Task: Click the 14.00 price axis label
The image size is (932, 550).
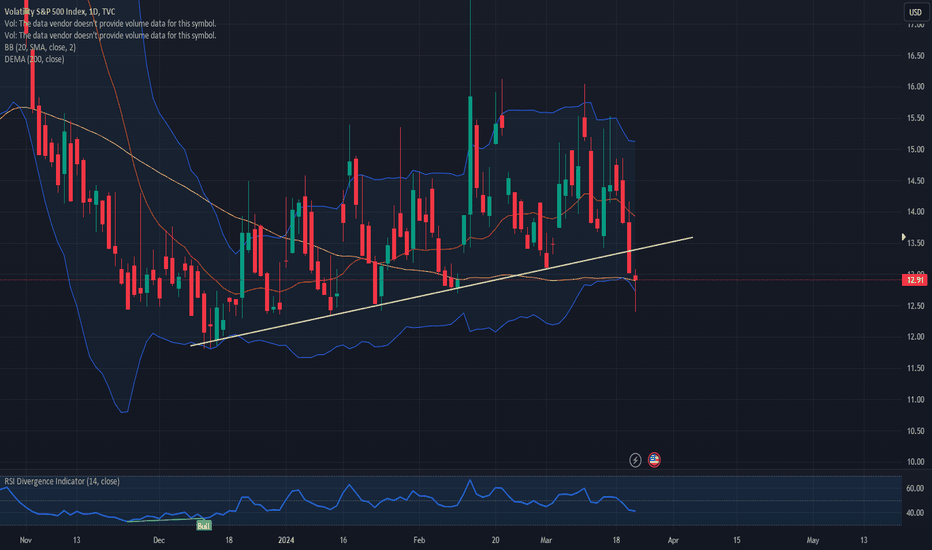Action: point(915,212)
